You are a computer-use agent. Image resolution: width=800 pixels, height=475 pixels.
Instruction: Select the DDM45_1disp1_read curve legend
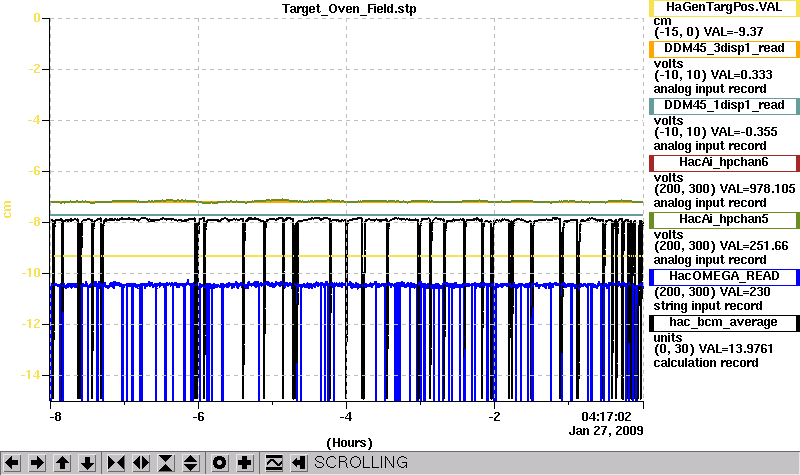[x=724, y=106]
